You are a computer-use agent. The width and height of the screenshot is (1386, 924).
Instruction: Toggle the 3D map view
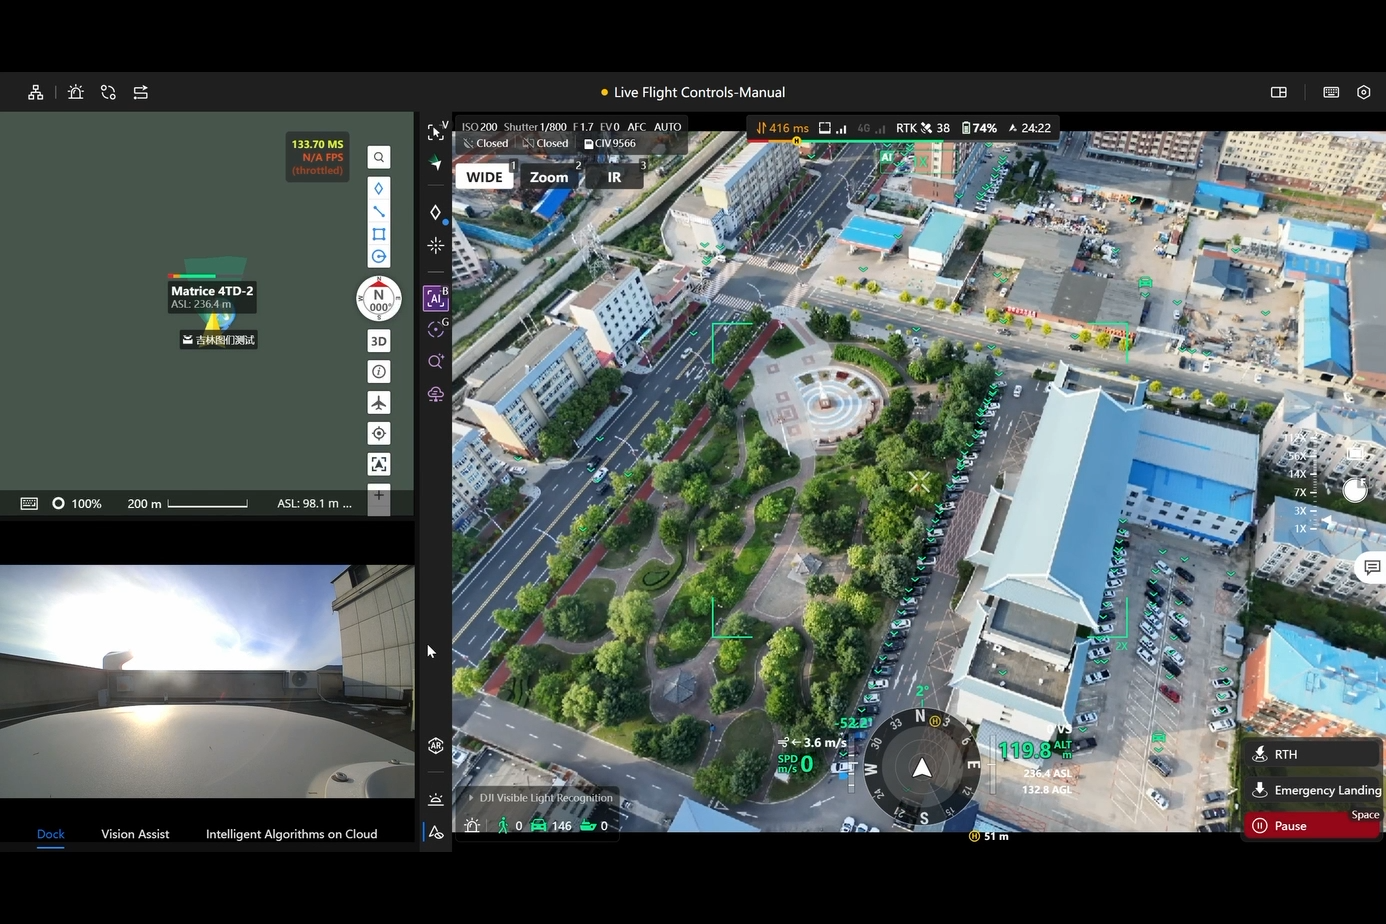coord(379,341)
